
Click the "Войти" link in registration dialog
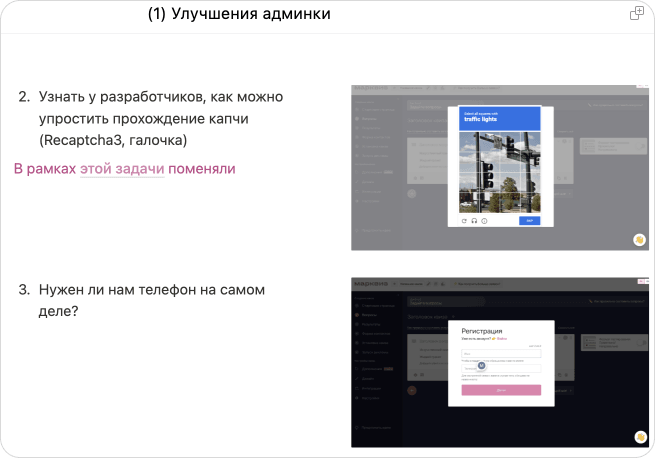click(501, 338)
